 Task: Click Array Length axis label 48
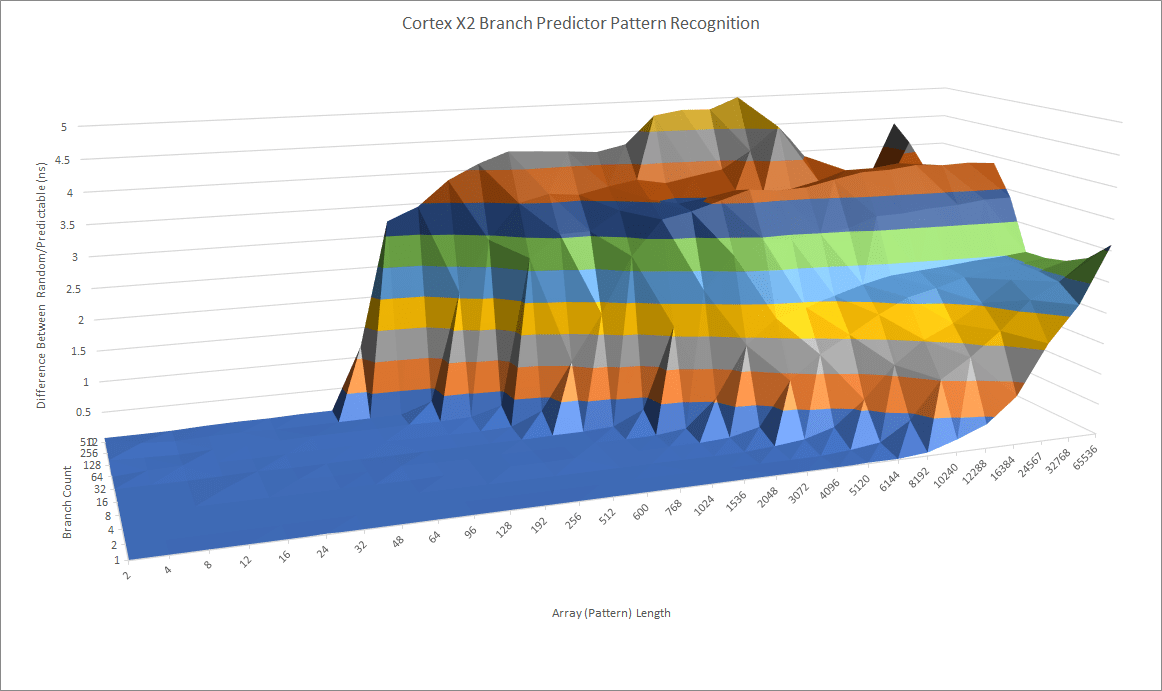coord(398,541)
